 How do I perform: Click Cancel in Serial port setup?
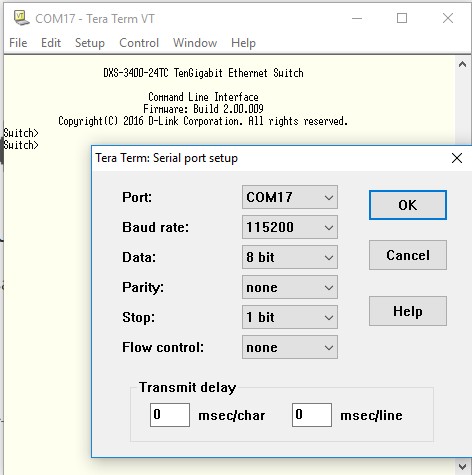click(x=408, y=255)
